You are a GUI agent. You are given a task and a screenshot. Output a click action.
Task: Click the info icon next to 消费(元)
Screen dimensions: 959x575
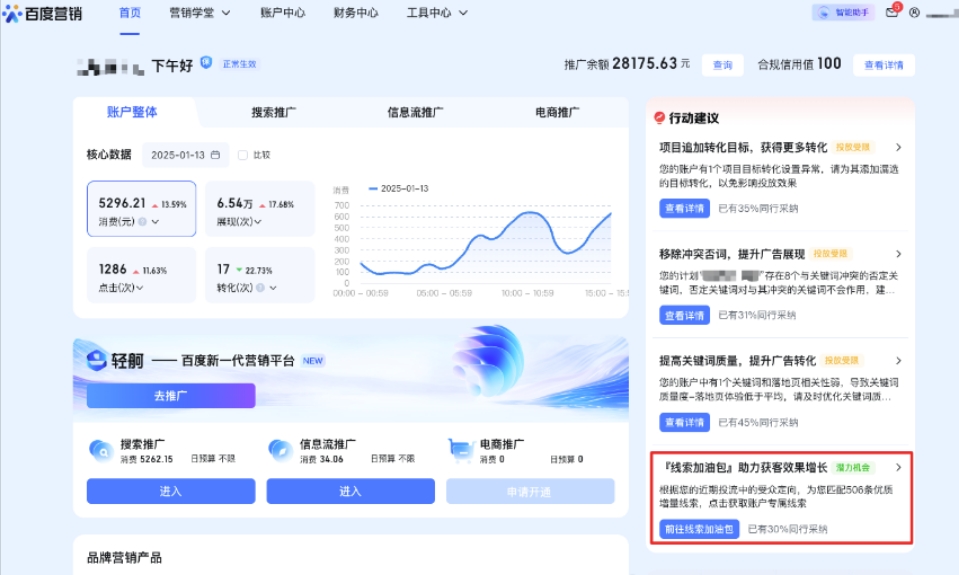[142, 221]
